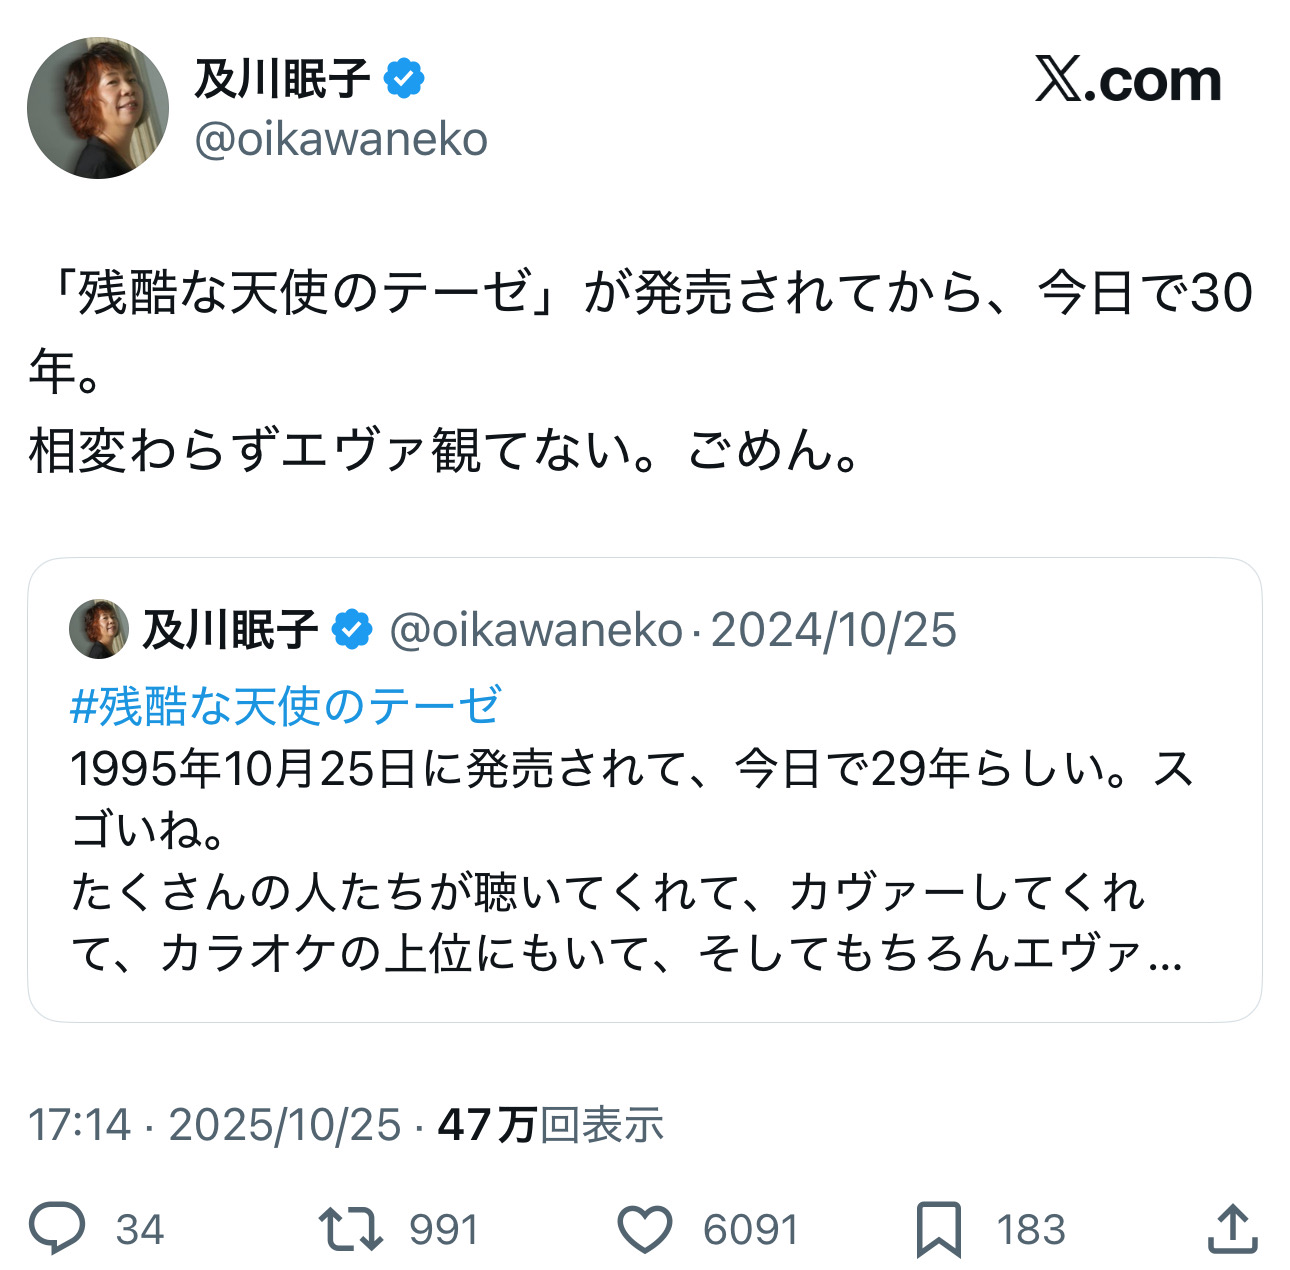The width and height of the screenshot is (1290, 1270).
Task: Click the 991 repost count
Action: point(444,1230)
